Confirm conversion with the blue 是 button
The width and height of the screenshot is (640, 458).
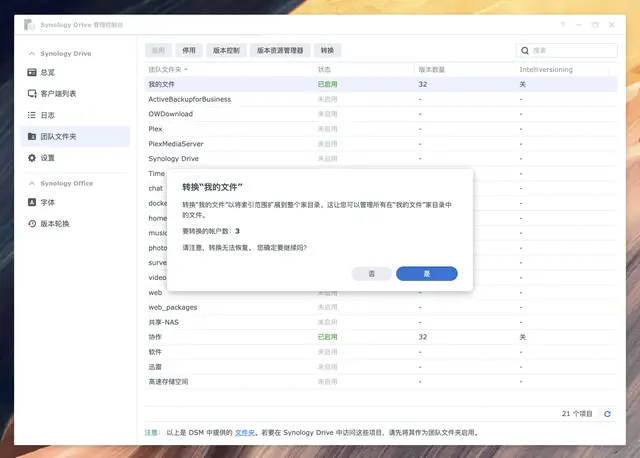[x=427, y=273]
